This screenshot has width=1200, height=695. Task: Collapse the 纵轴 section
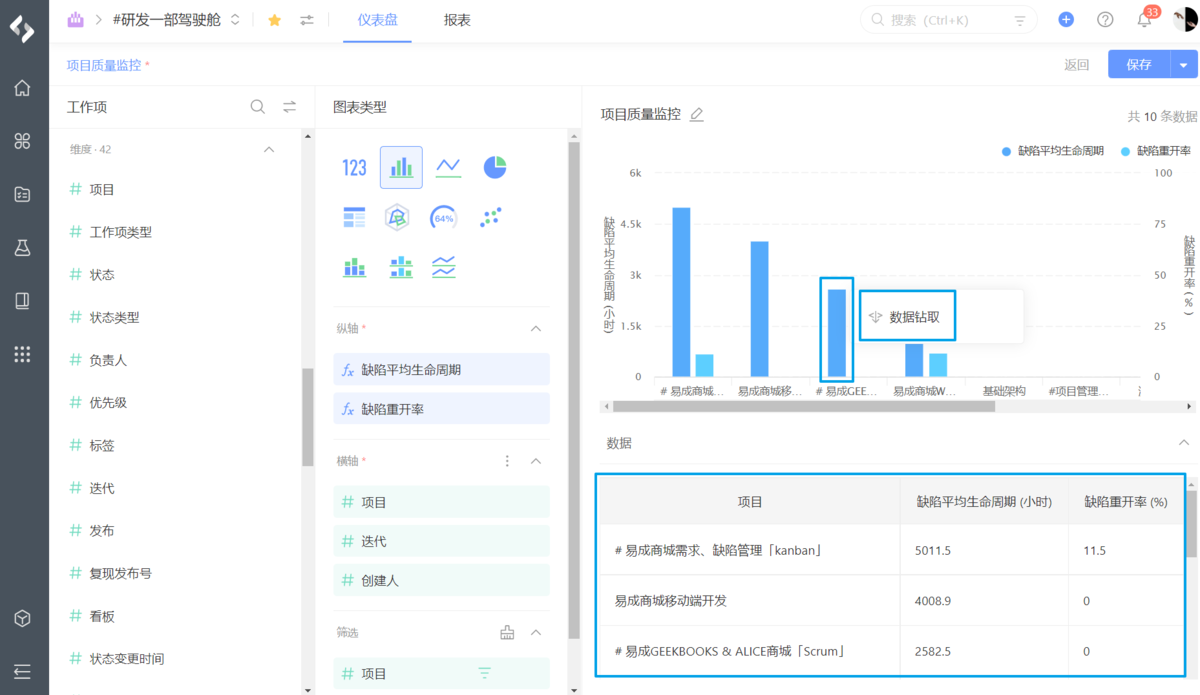(x=535, y=328)
